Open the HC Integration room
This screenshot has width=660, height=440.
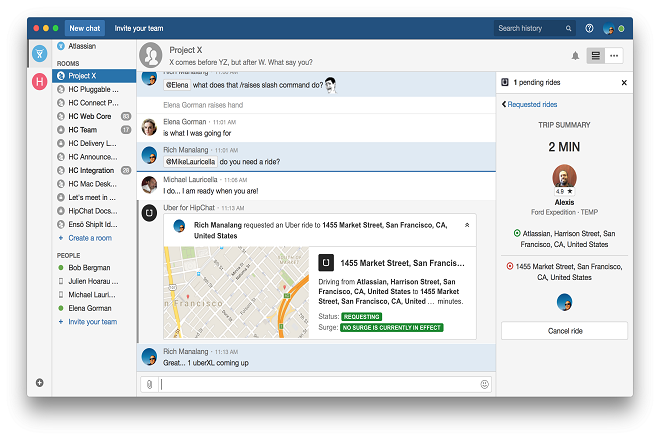[94, 170]
